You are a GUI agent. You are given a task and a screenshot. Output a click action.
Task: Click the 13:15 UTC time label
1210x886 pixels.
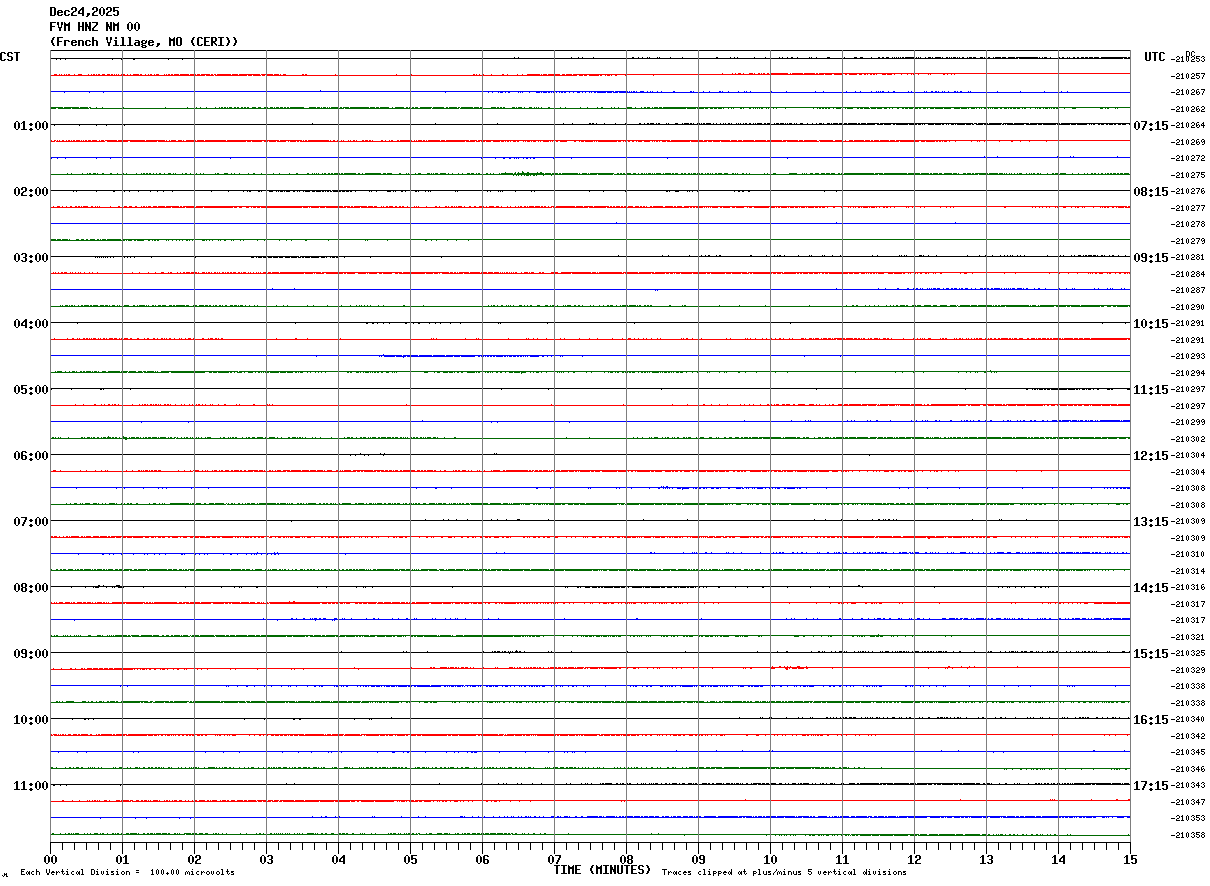pos(1150,521)
